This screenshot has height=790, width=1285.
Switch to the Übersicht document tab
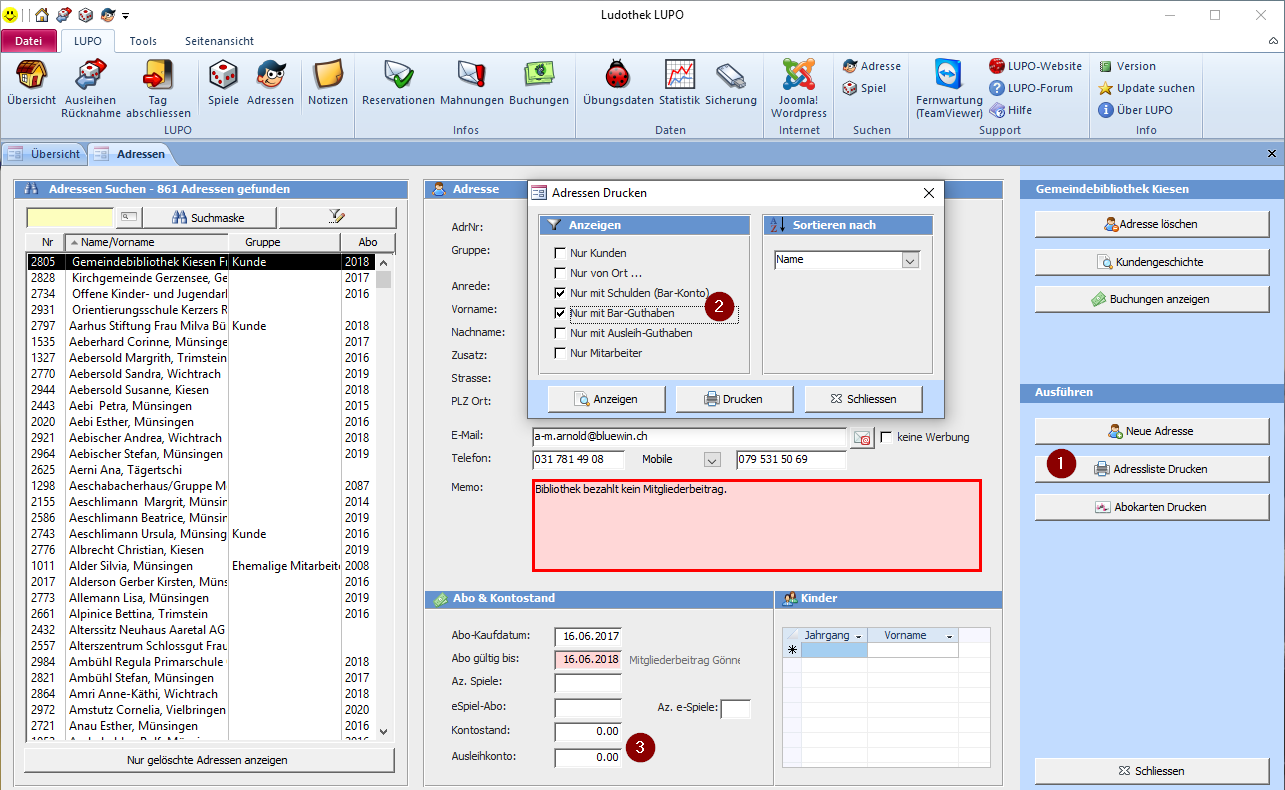[45, 154]
